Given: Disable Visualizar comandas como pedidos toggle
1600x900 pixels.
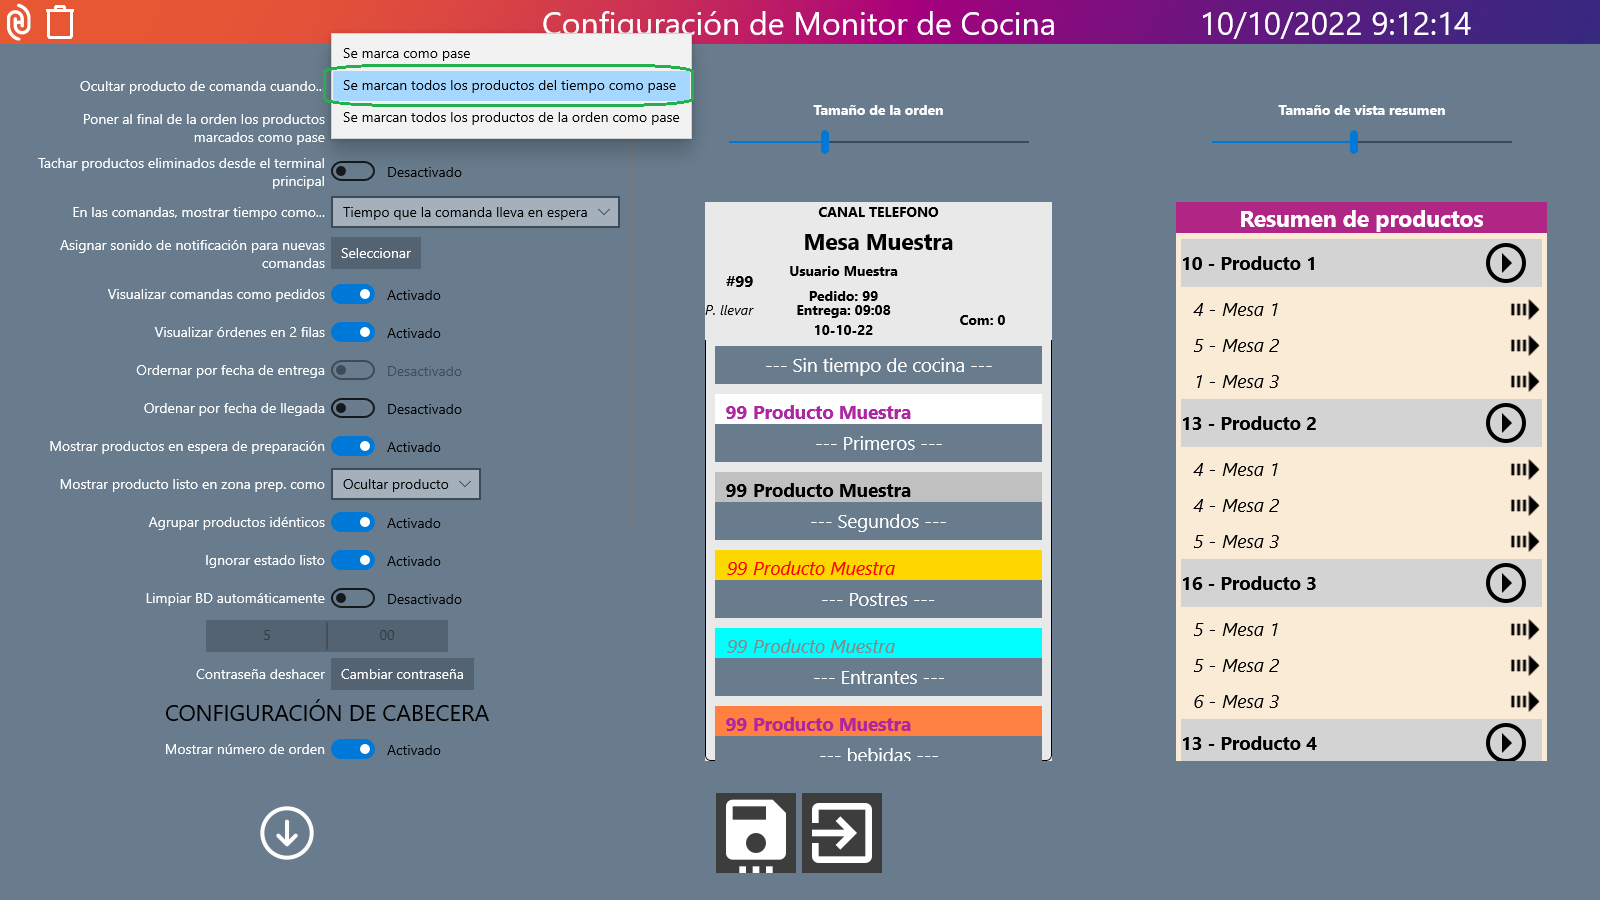Looking at the screenshot, I should tap(353, 295).
